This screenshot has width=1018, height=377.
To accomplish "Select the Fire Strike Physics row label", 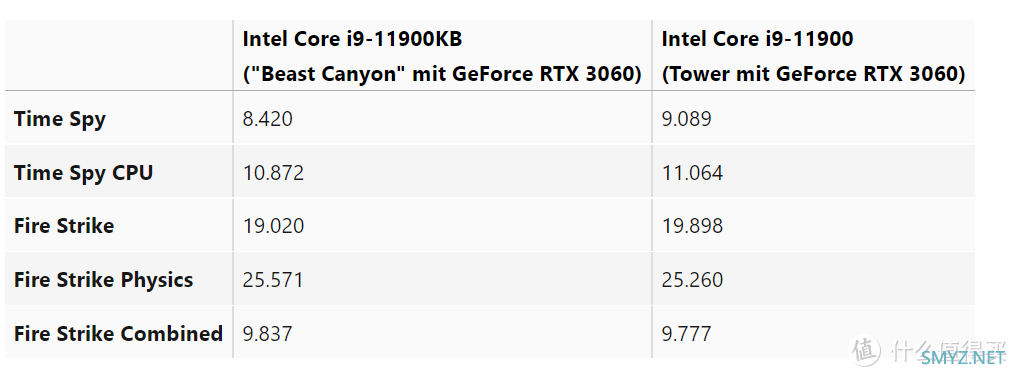I will [x=103, y=280].
